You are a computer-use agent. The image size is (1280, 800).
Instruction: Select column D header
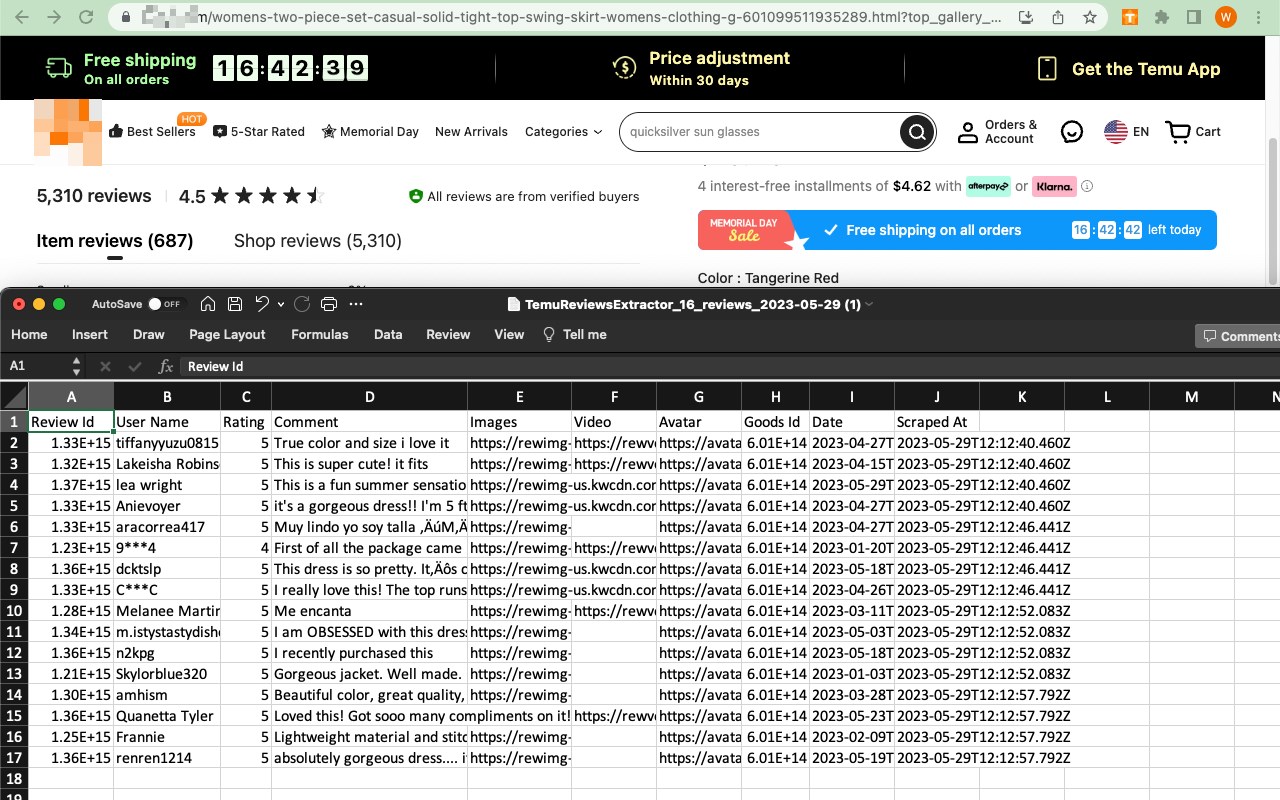[x=370, y=397]
